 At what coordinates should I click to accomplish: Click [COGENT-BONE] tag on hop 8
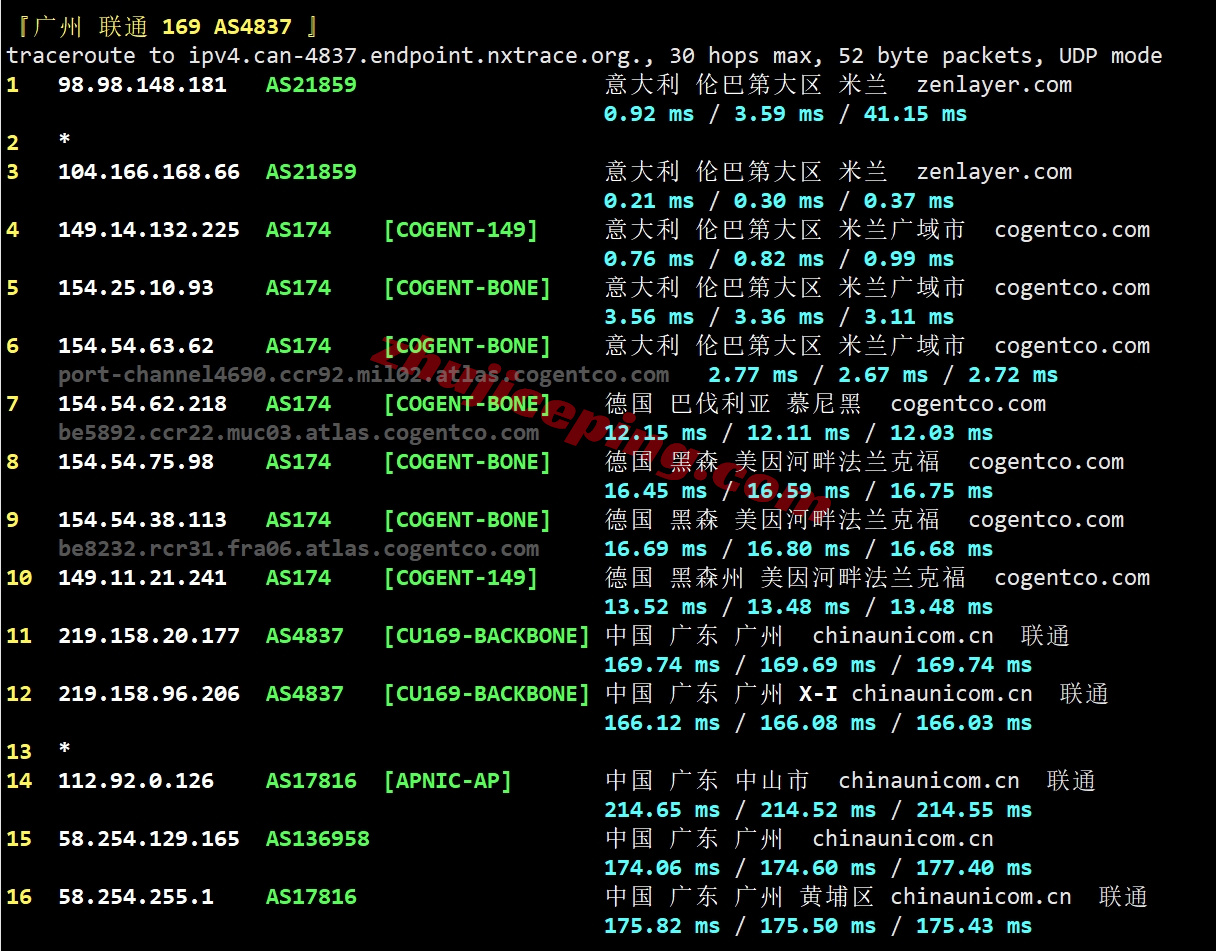(467, 462)
